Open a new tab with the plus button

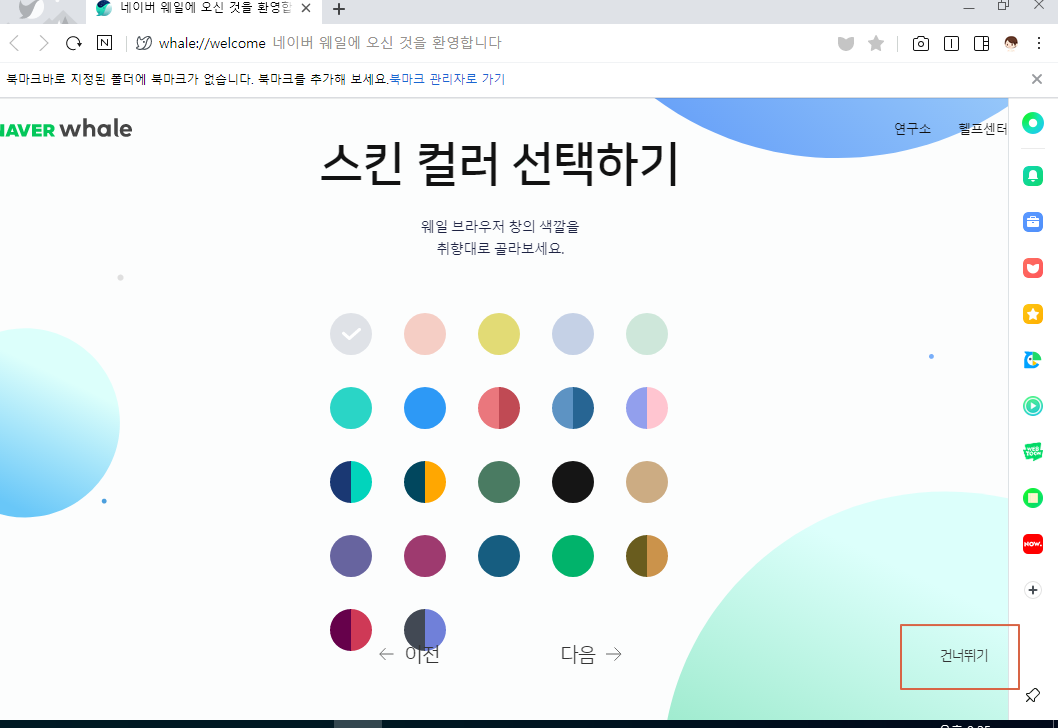tap(339, 9)
